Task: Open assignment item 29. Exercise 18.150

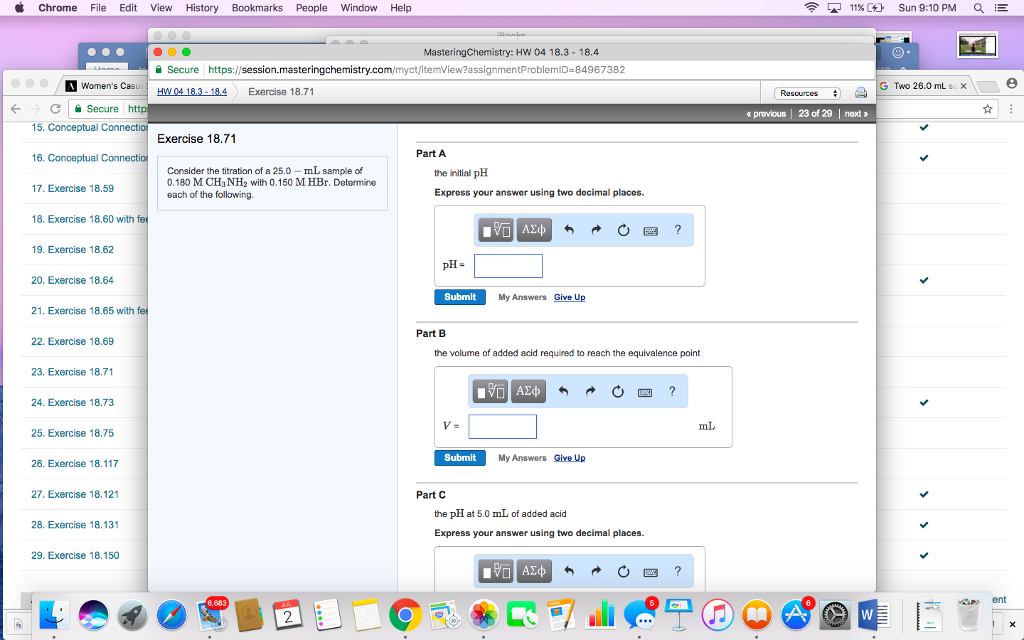Action: coord(75,556)
